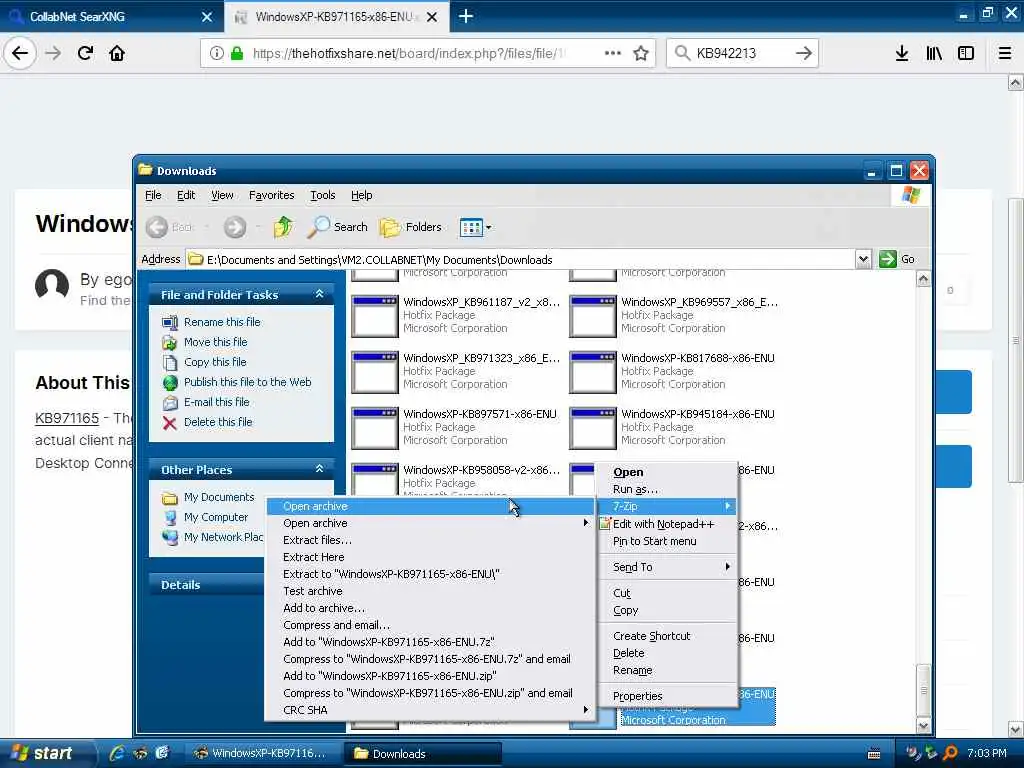Toggle Firefox sidebar view
This screenshot has height=768, width=1024.
(x=966, y=53)
